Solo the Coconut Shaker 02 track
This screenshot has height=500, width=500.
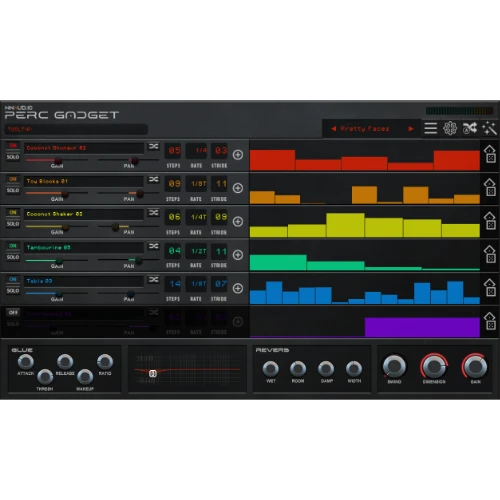(x=13, y=224)
